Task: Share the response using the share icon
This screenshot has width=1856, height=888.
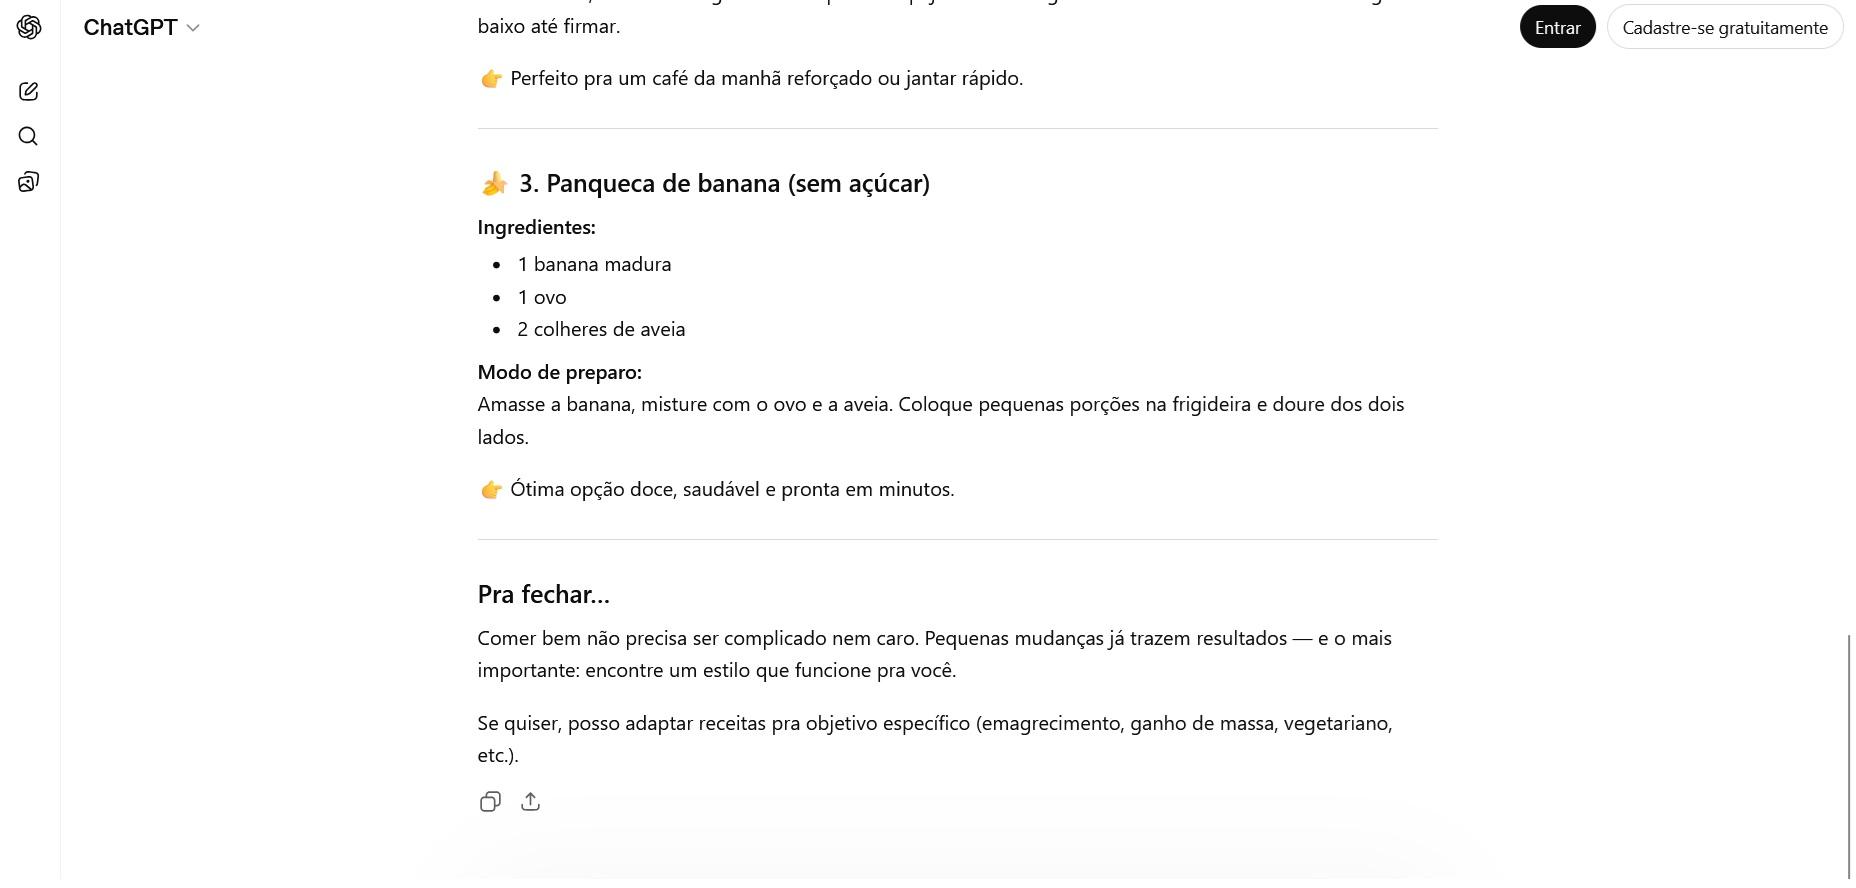Action: click(530, 801)
